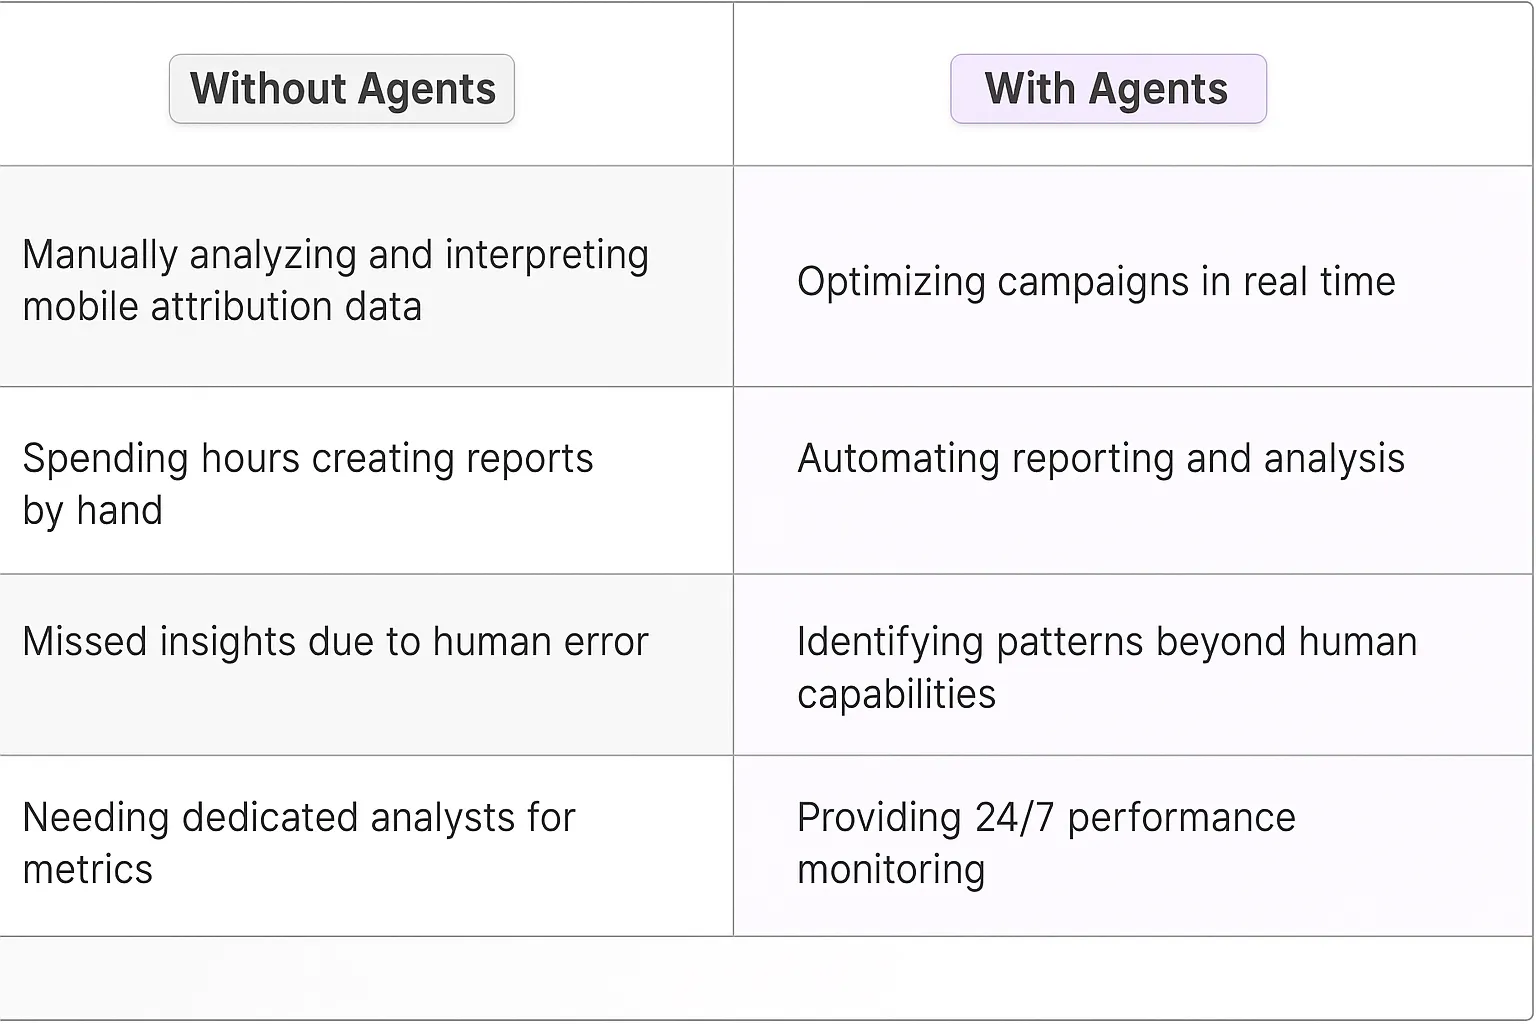Click the "Without Agents" header button

[x=342, y=89]
